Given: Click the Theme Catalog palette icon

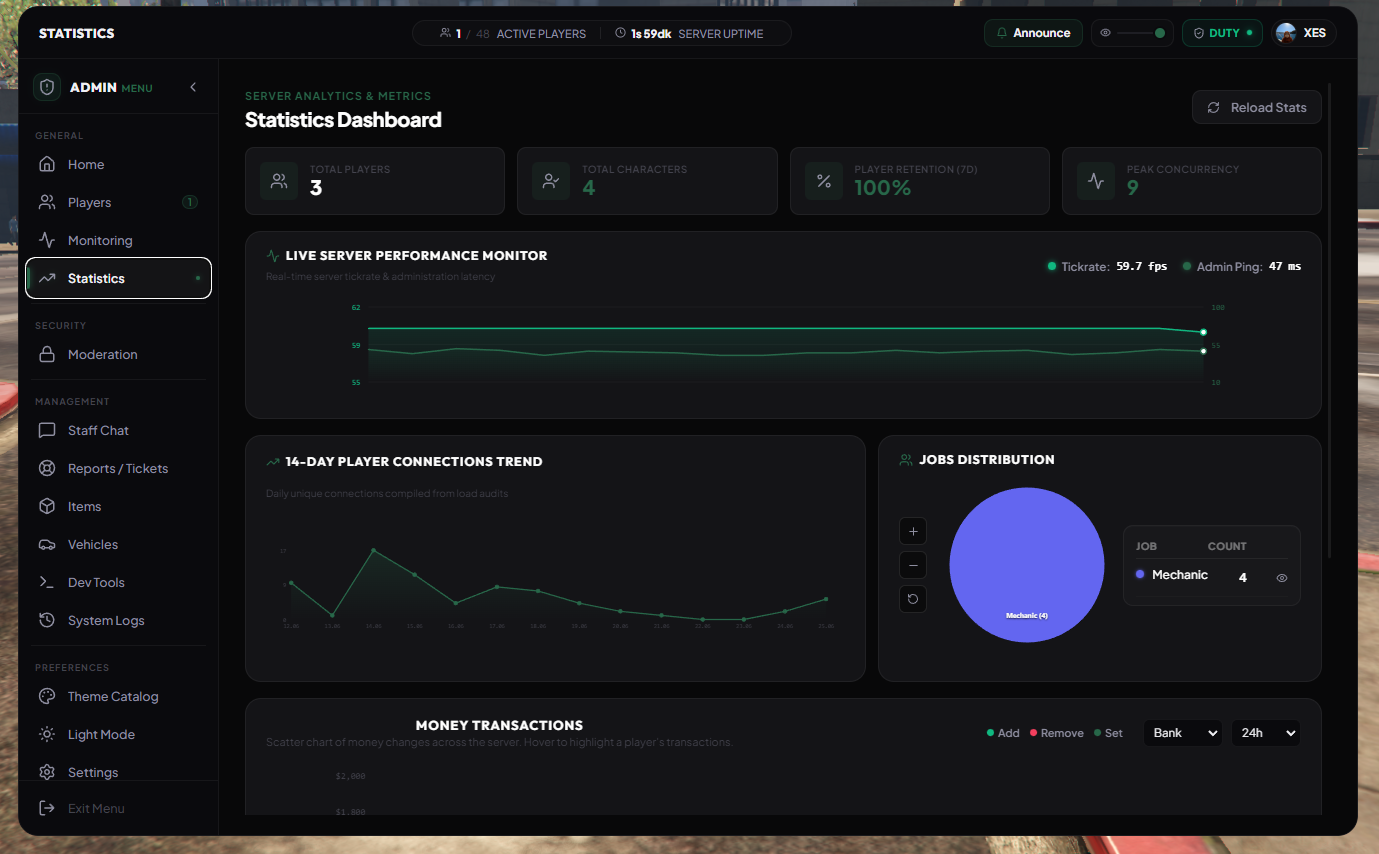Looking at the screenshot, I should pos(46,697).
